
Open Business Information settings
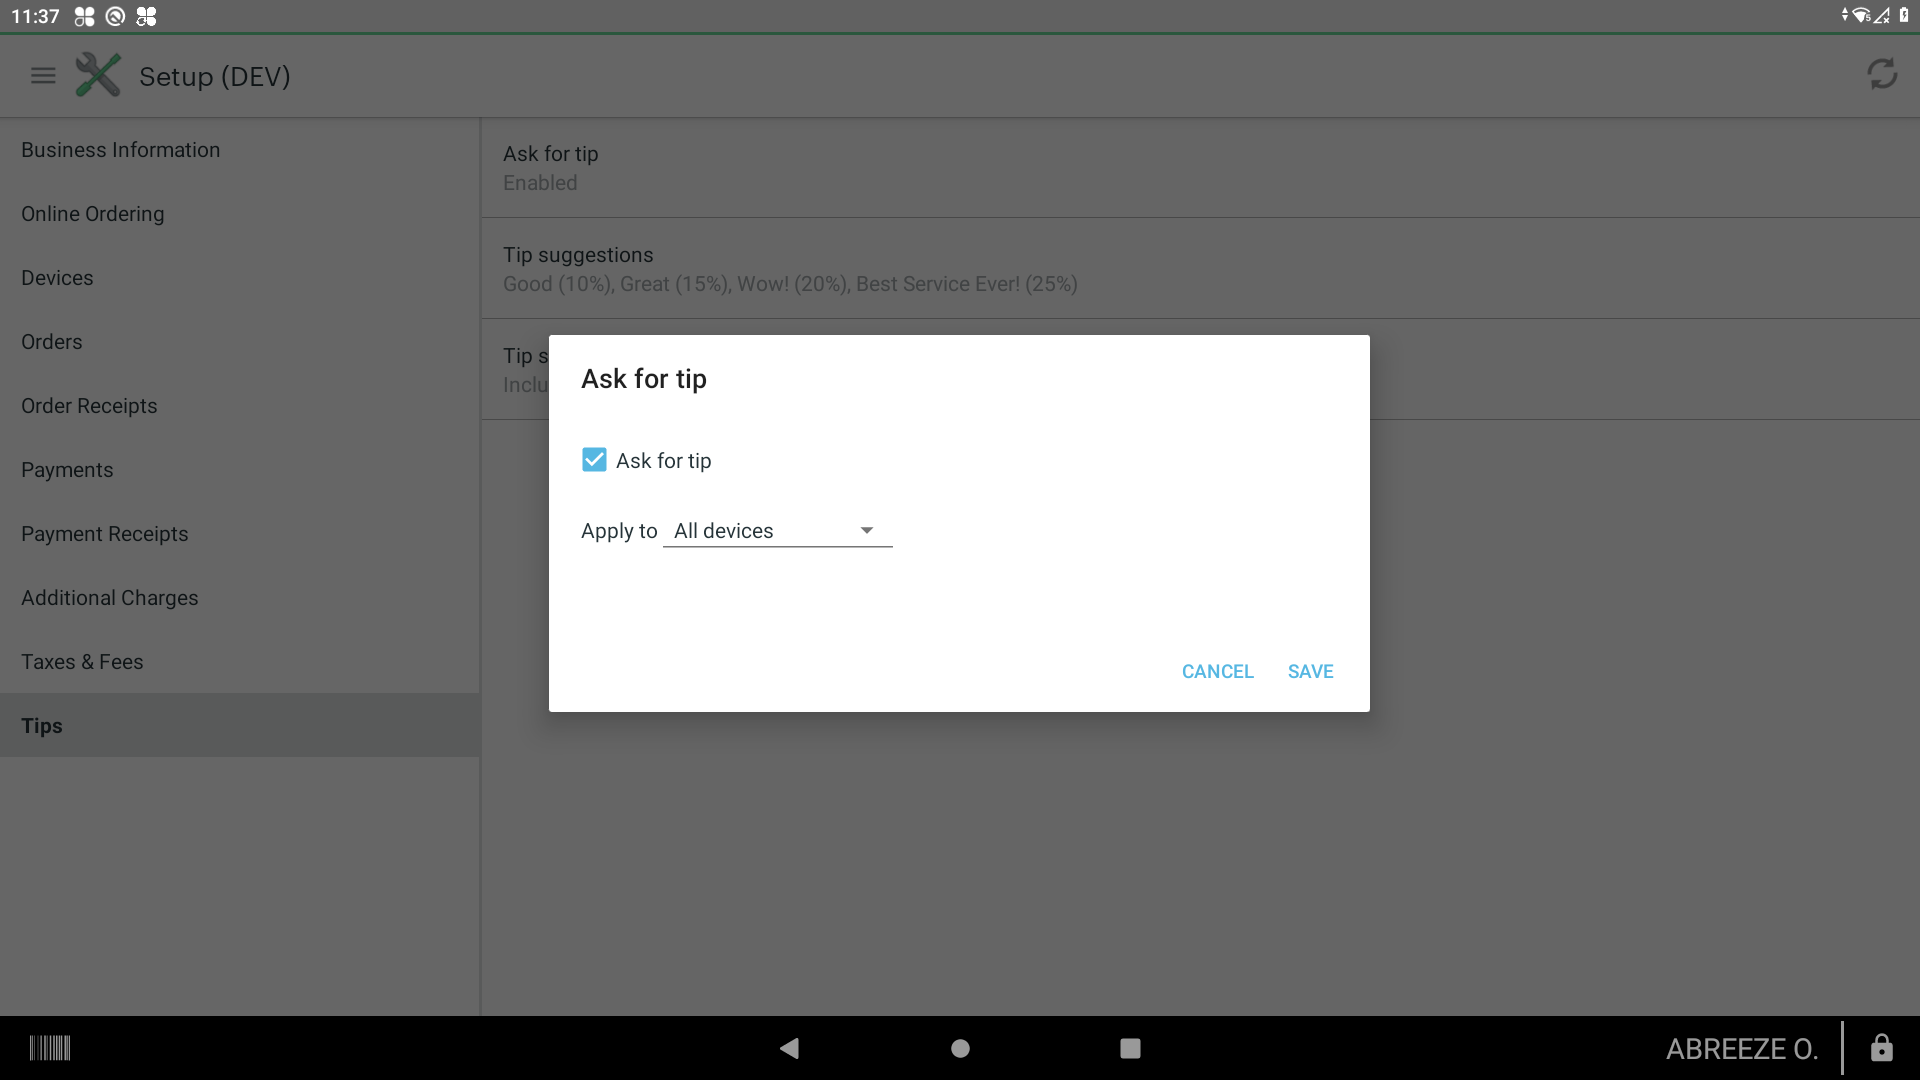(240, 150)
